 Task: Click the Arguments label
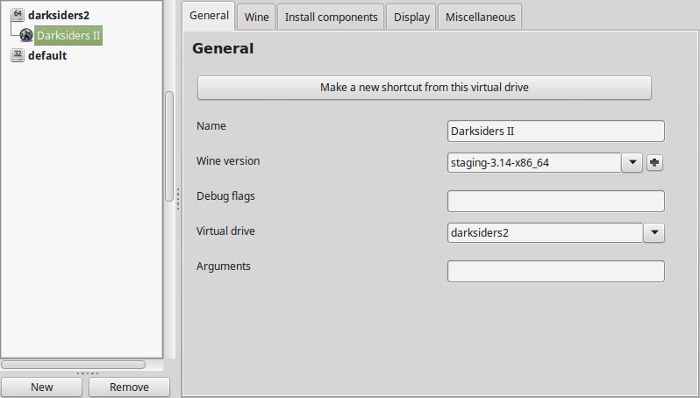pos(223,266)
